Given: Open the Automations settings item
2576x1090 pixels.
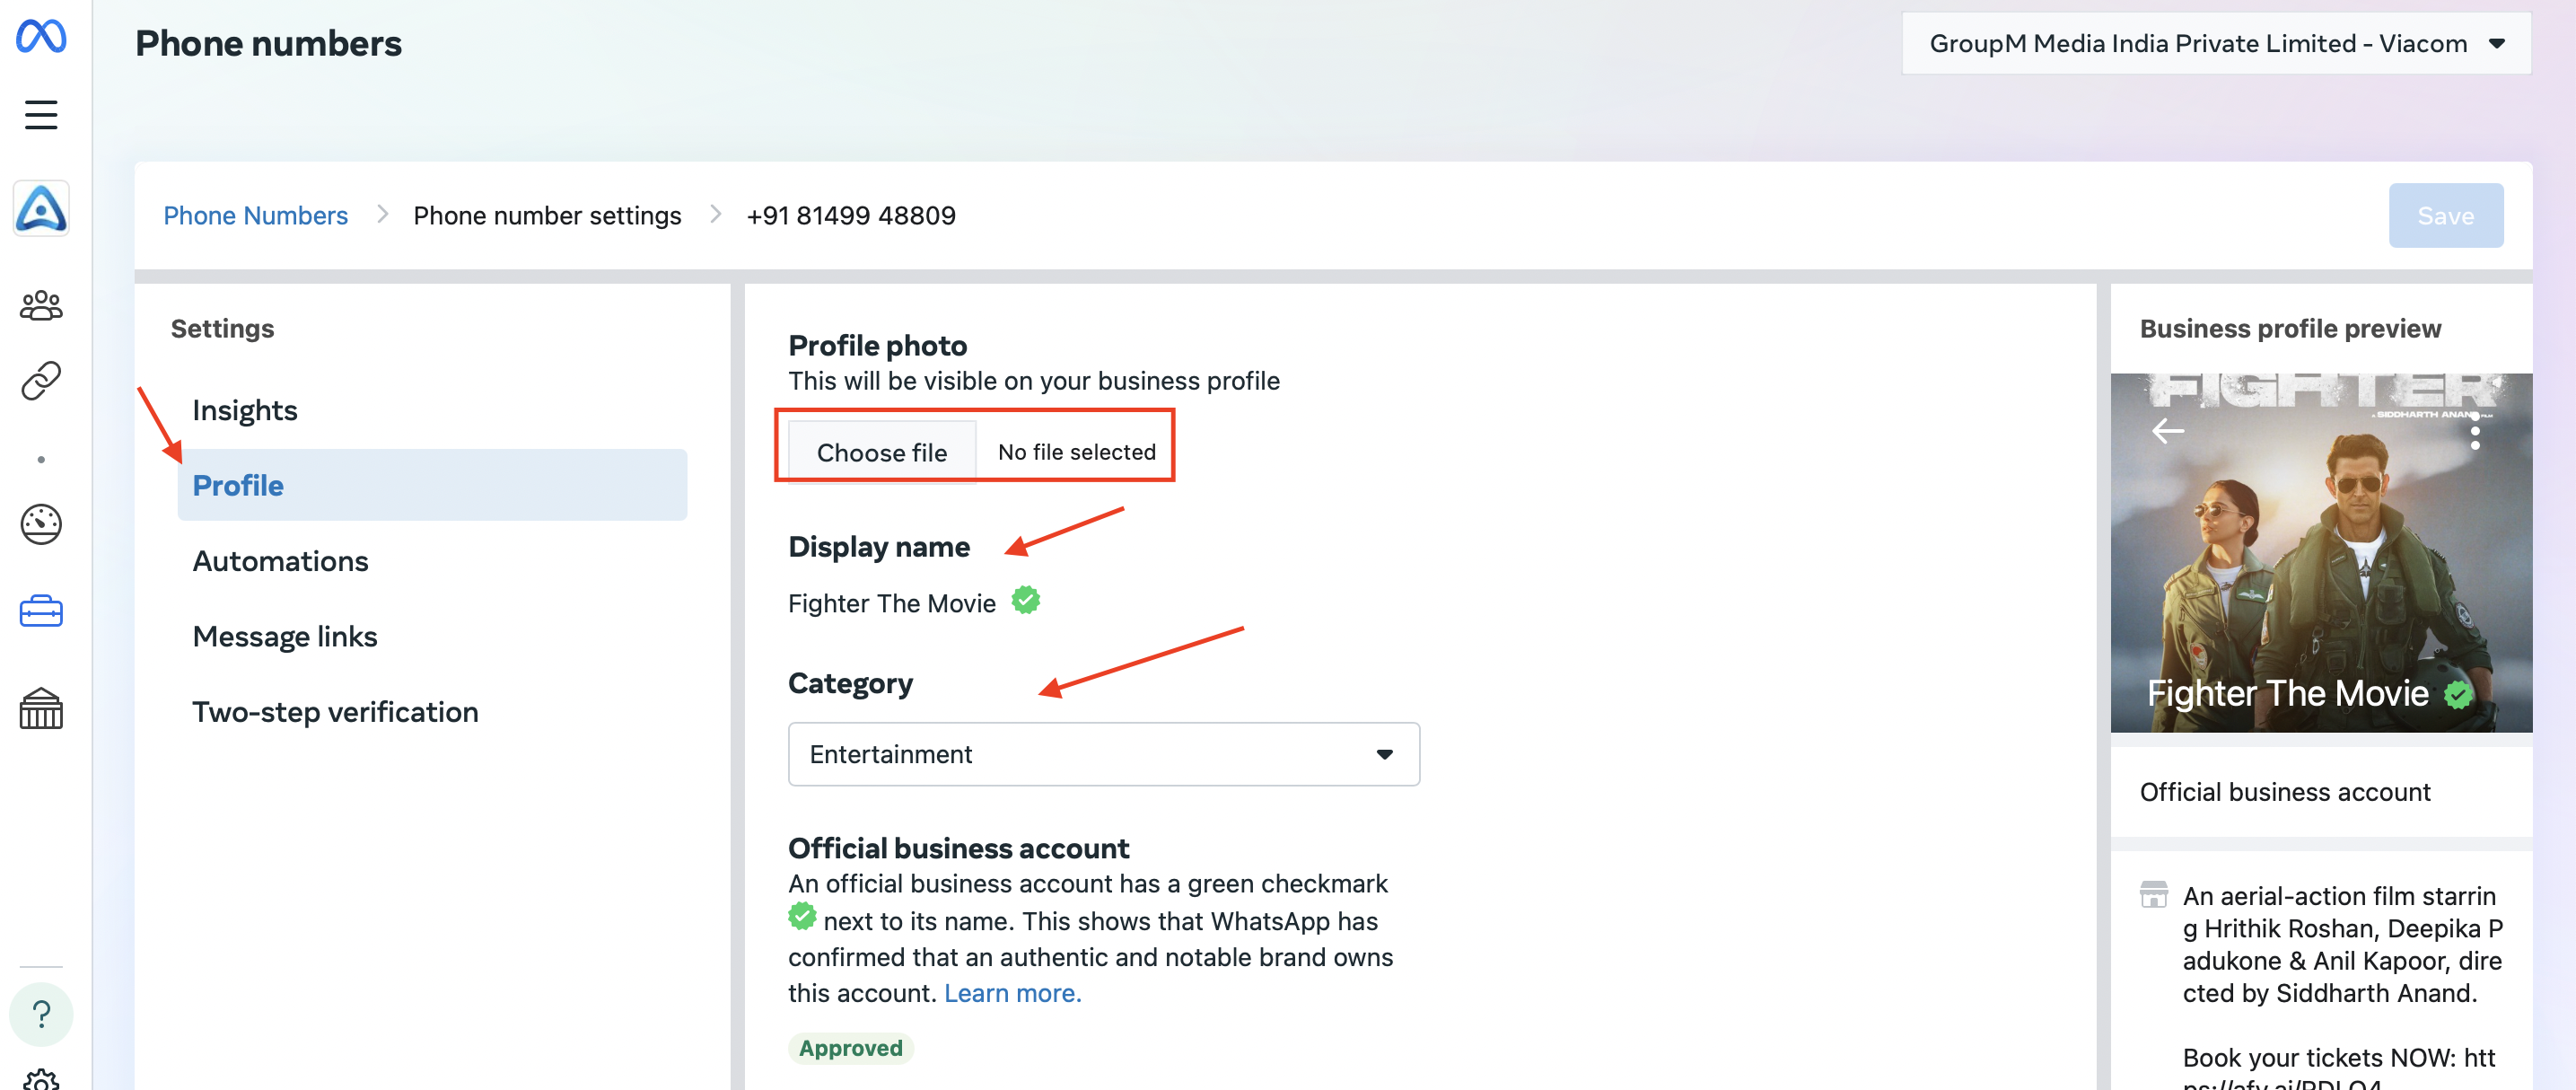Looking at the screenshot, I should [x=280, y=561].
